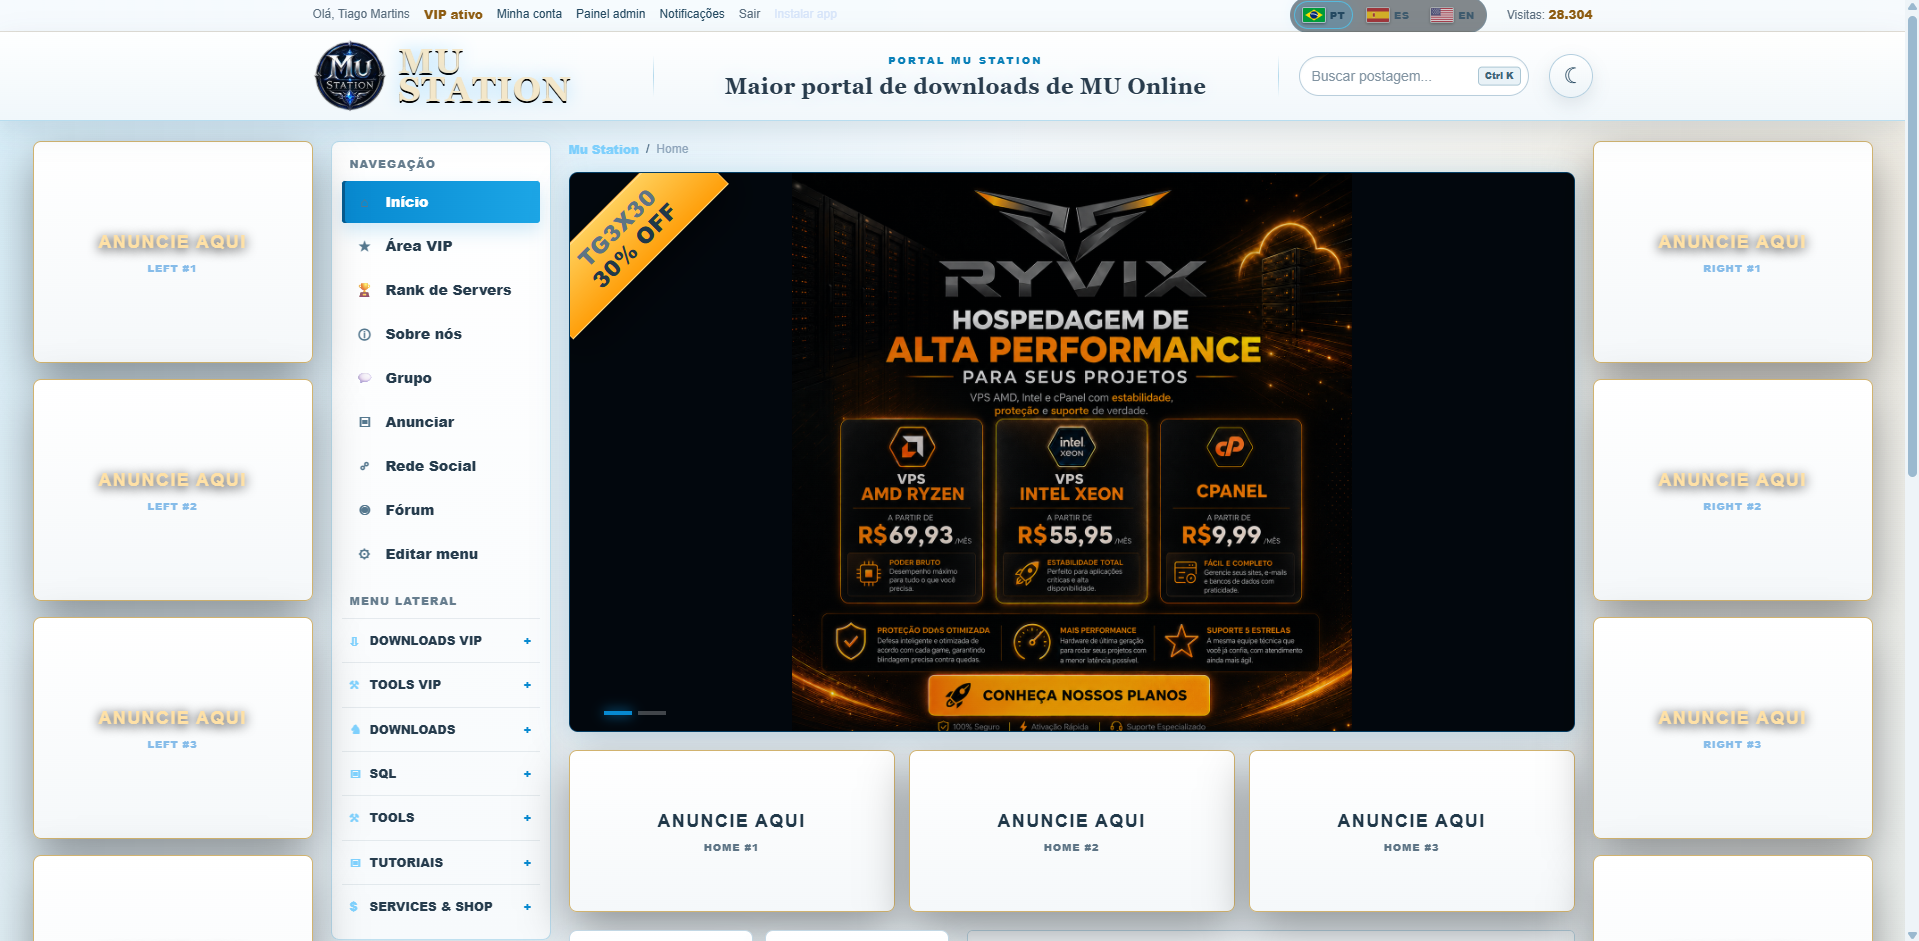Click the Anuncie Aqui LEFT #2 ad slot
Viewport: 1919px width, 941px height.
pyautogui.click(x=173, y=490)
